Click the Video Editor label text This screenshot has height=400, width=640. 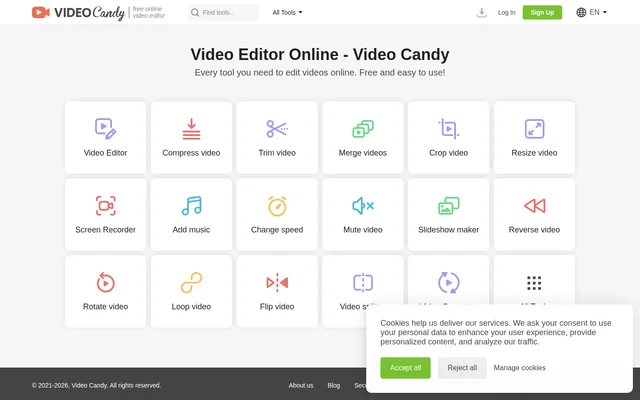coord(105,153)
